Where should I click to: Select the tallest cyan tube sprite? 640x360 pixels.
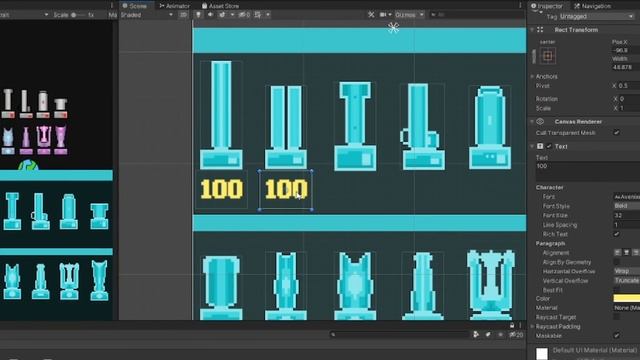(221, 115)
